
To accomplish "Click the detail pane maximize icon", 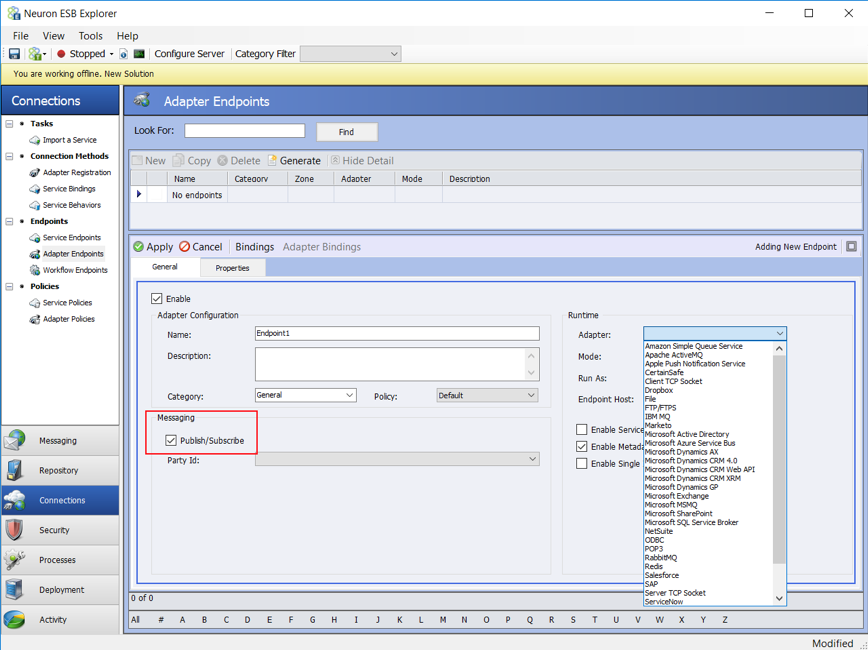I will pyautogui.click(x=851, y=247).
